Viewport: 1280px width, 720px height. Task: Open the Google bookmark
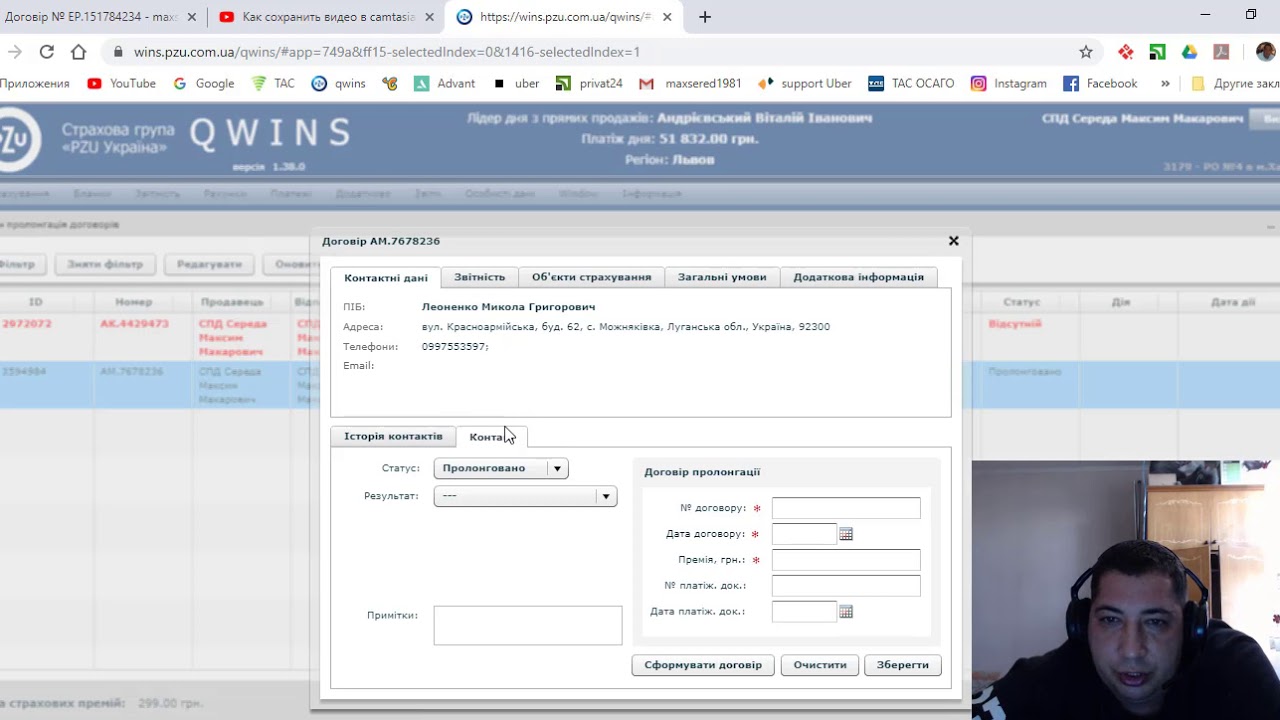point(204,84)
